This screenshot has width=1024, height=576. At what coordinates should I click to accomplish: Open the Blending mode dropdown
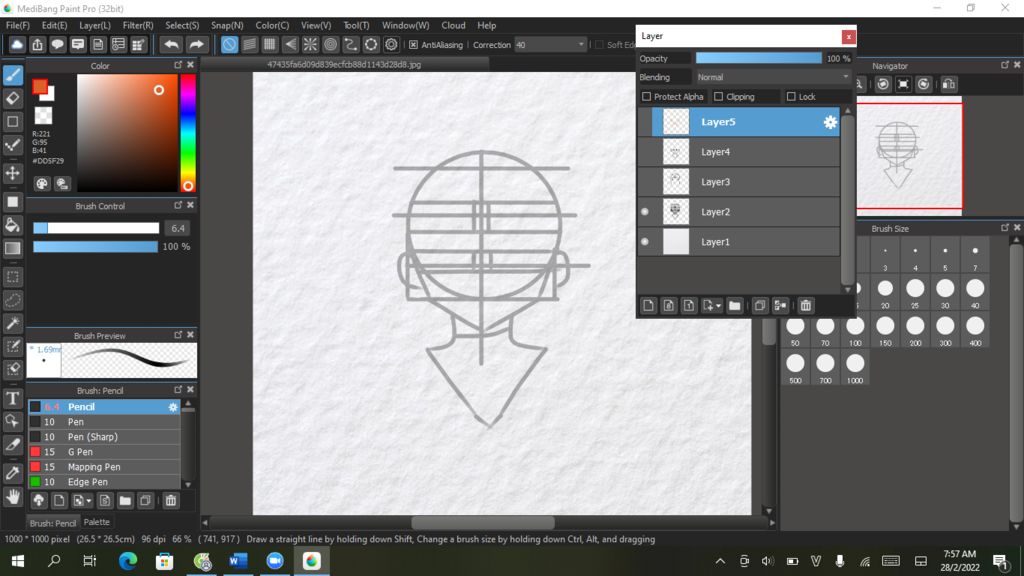[x=773, y=77]
